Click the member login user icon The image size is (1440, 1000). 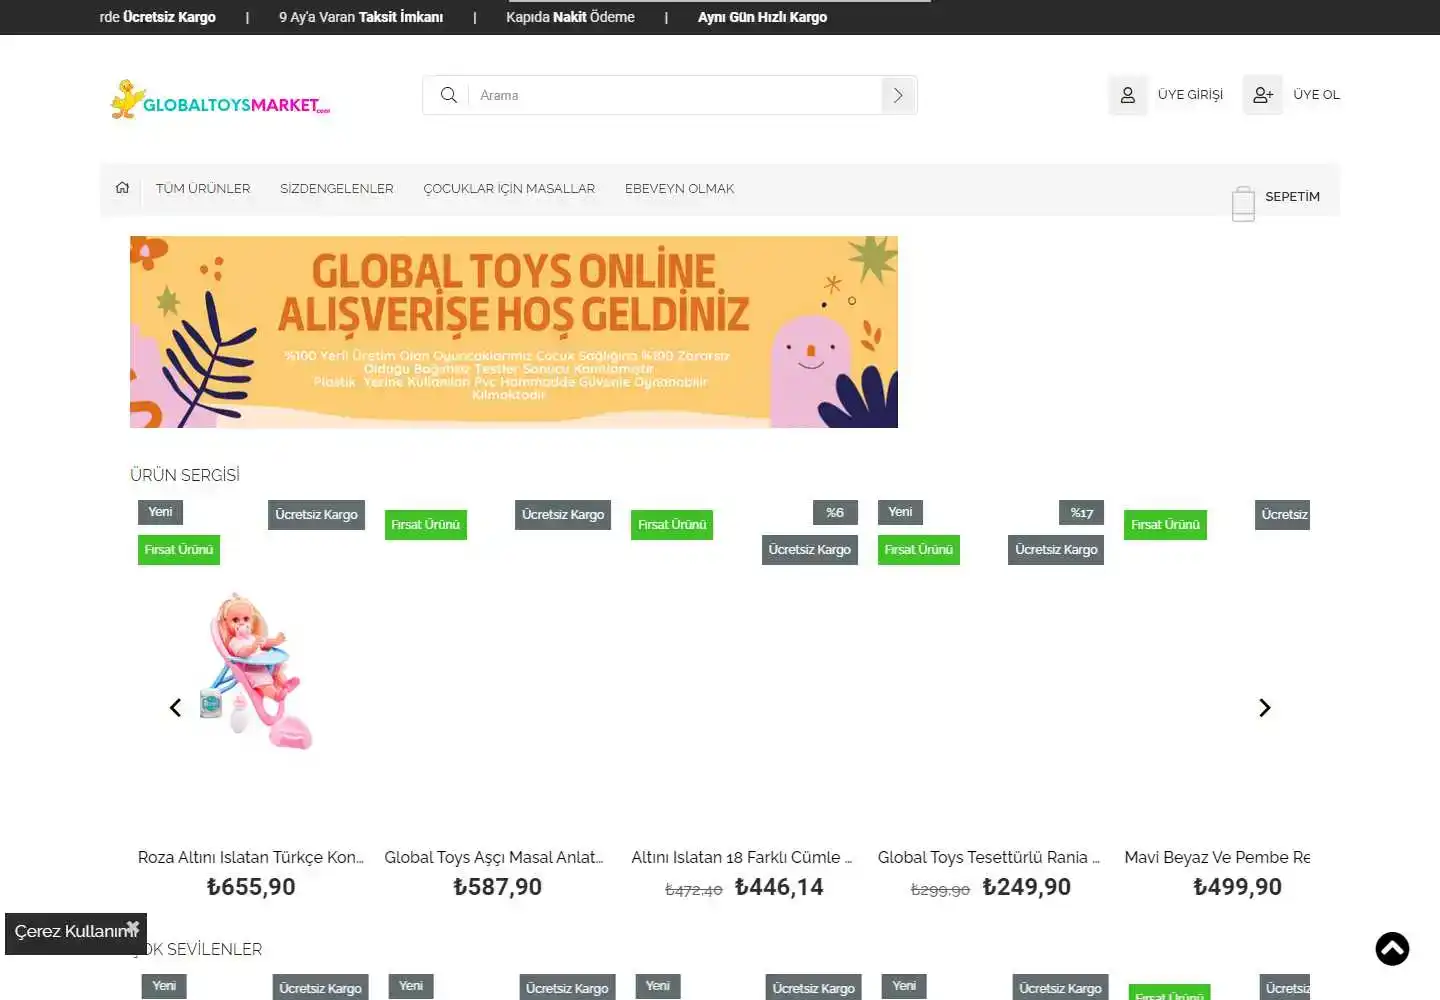(1127, 95)
